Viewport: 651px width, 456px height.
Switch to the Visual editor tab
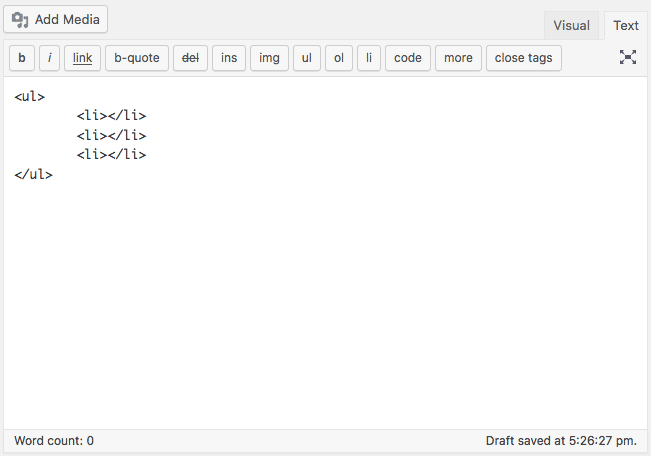pos(571,25)
